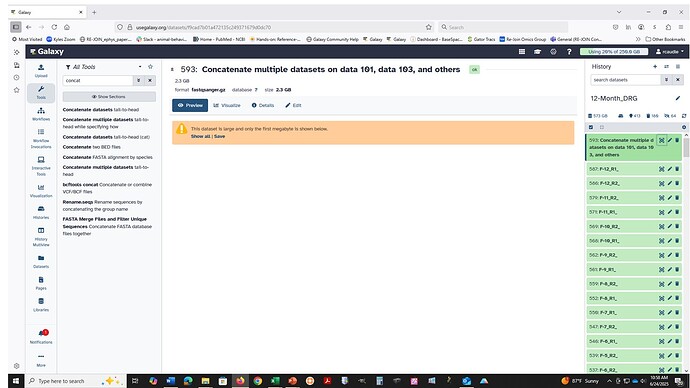The width and height of the screenshot is (690, 388).
Task: Open the Notifications bell icon
Action: pyautogui.click(x=41, y=336)
